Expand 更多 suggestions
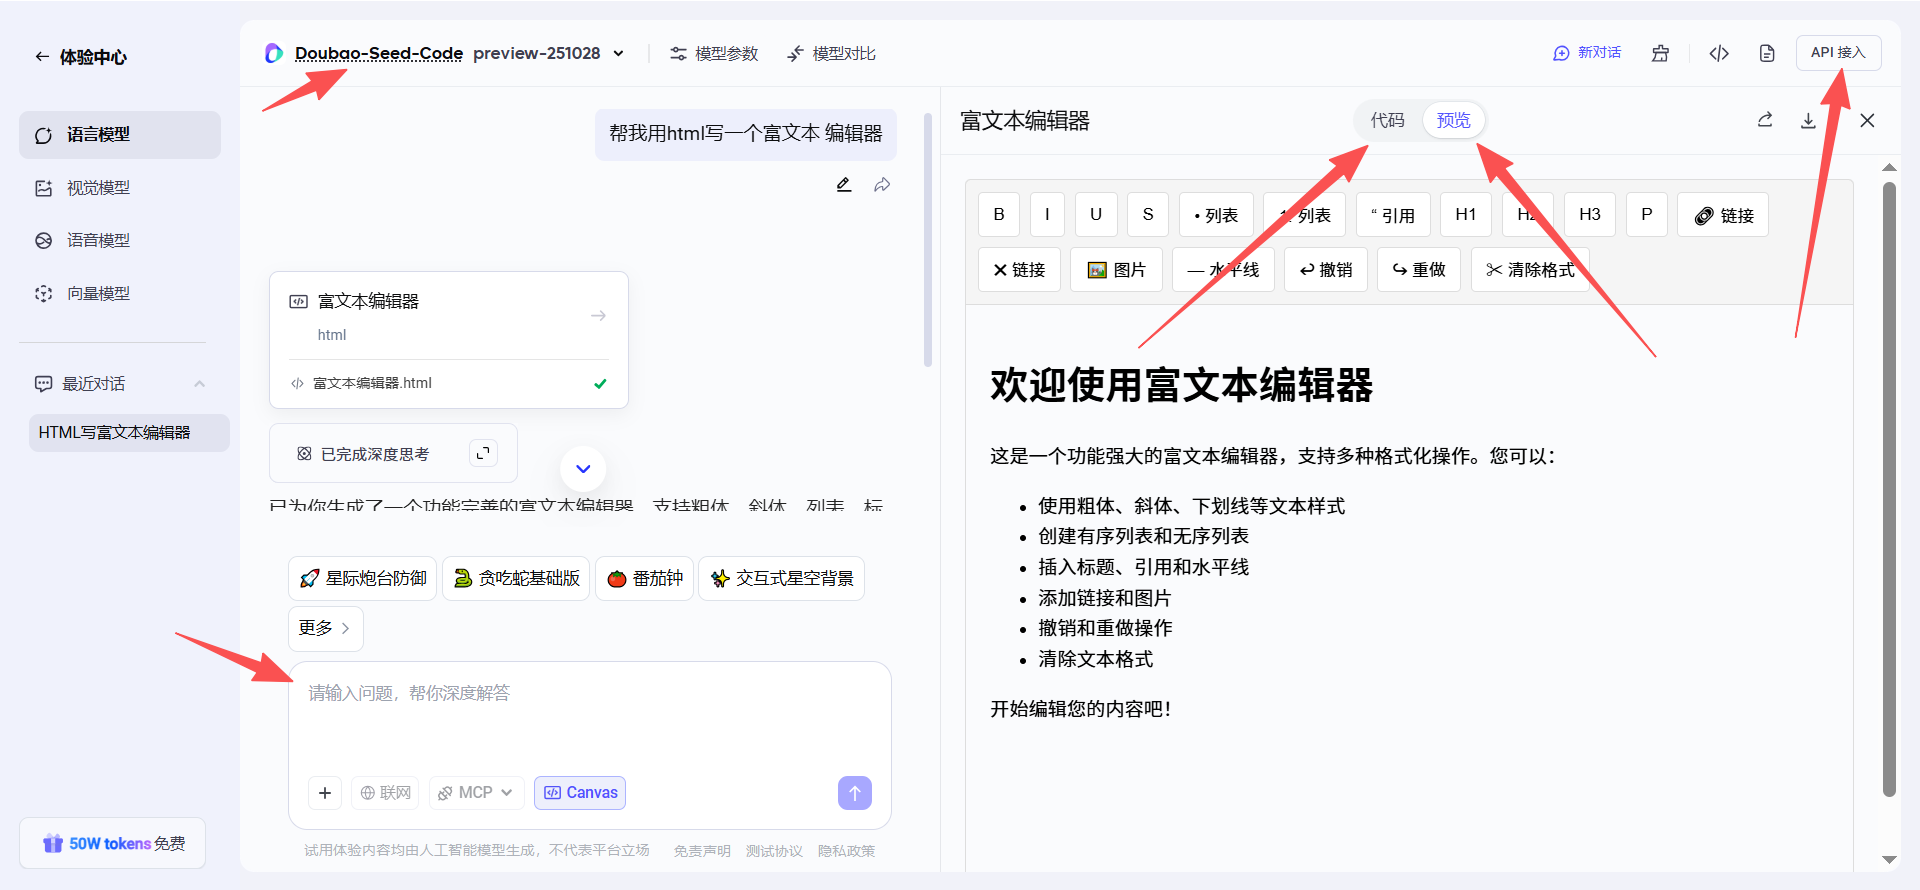 pyautogui.click(x=326, y=628)
